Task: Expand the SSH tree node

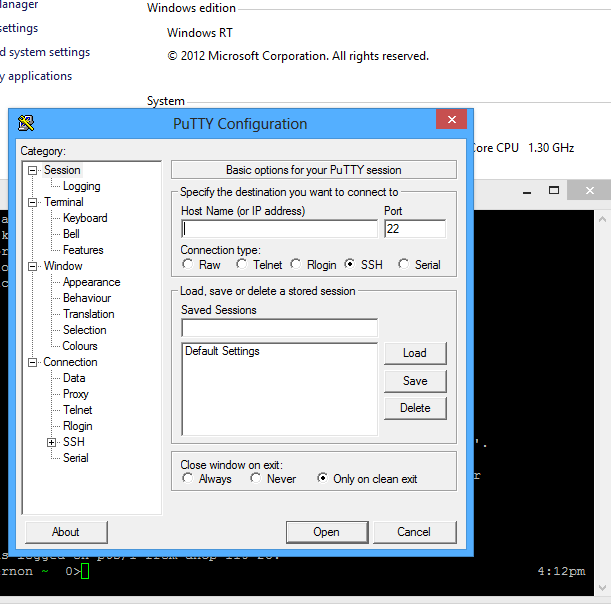Action: click(x=51, y=442)
